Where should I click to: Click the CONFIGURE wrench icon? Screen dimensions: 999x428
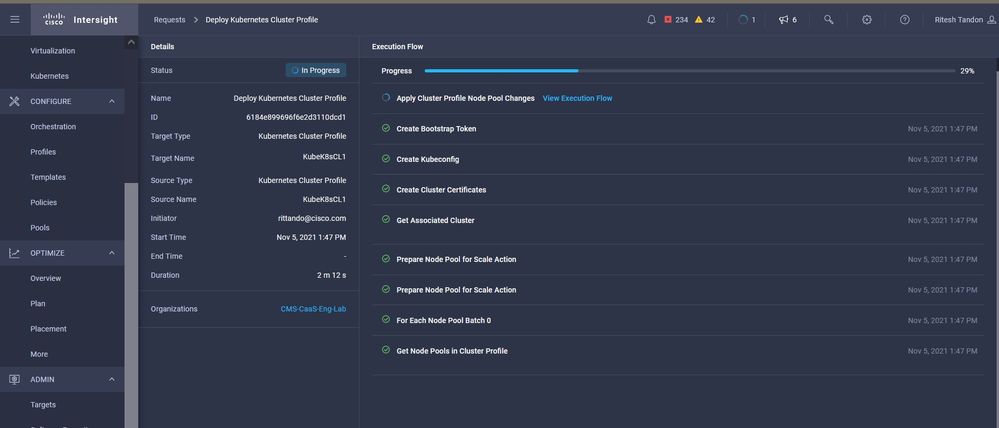(x=14, y=101)
